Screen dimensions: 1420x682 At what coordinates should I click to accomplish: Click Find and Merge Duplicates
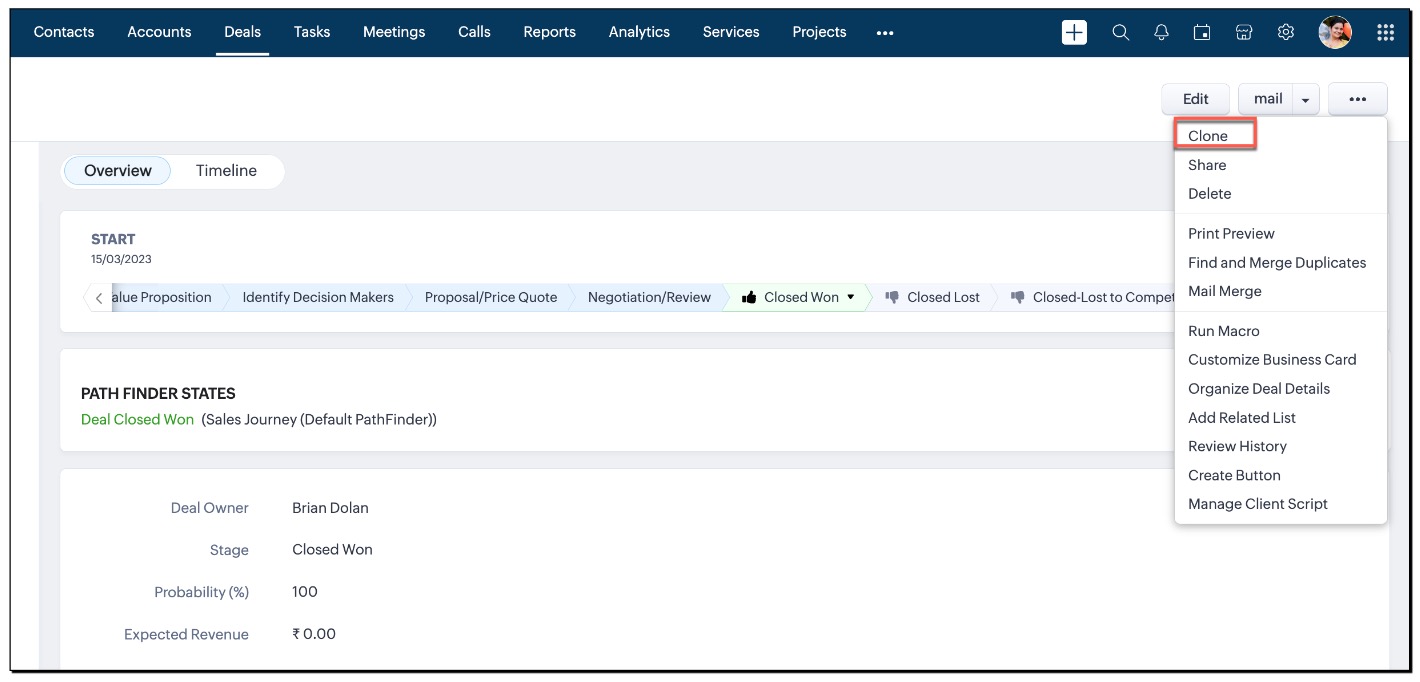pos(1277,262)
